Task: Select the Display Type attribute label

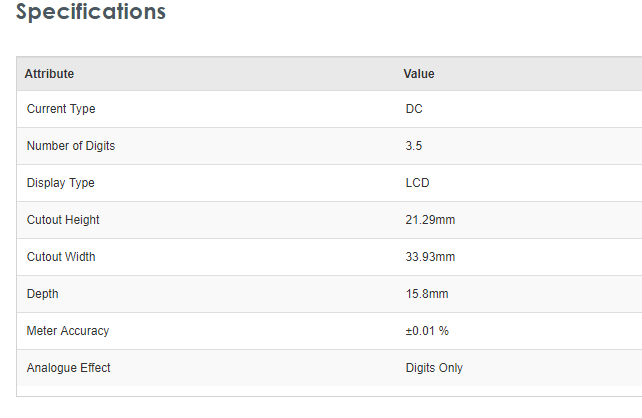Action: coord(61,183)
